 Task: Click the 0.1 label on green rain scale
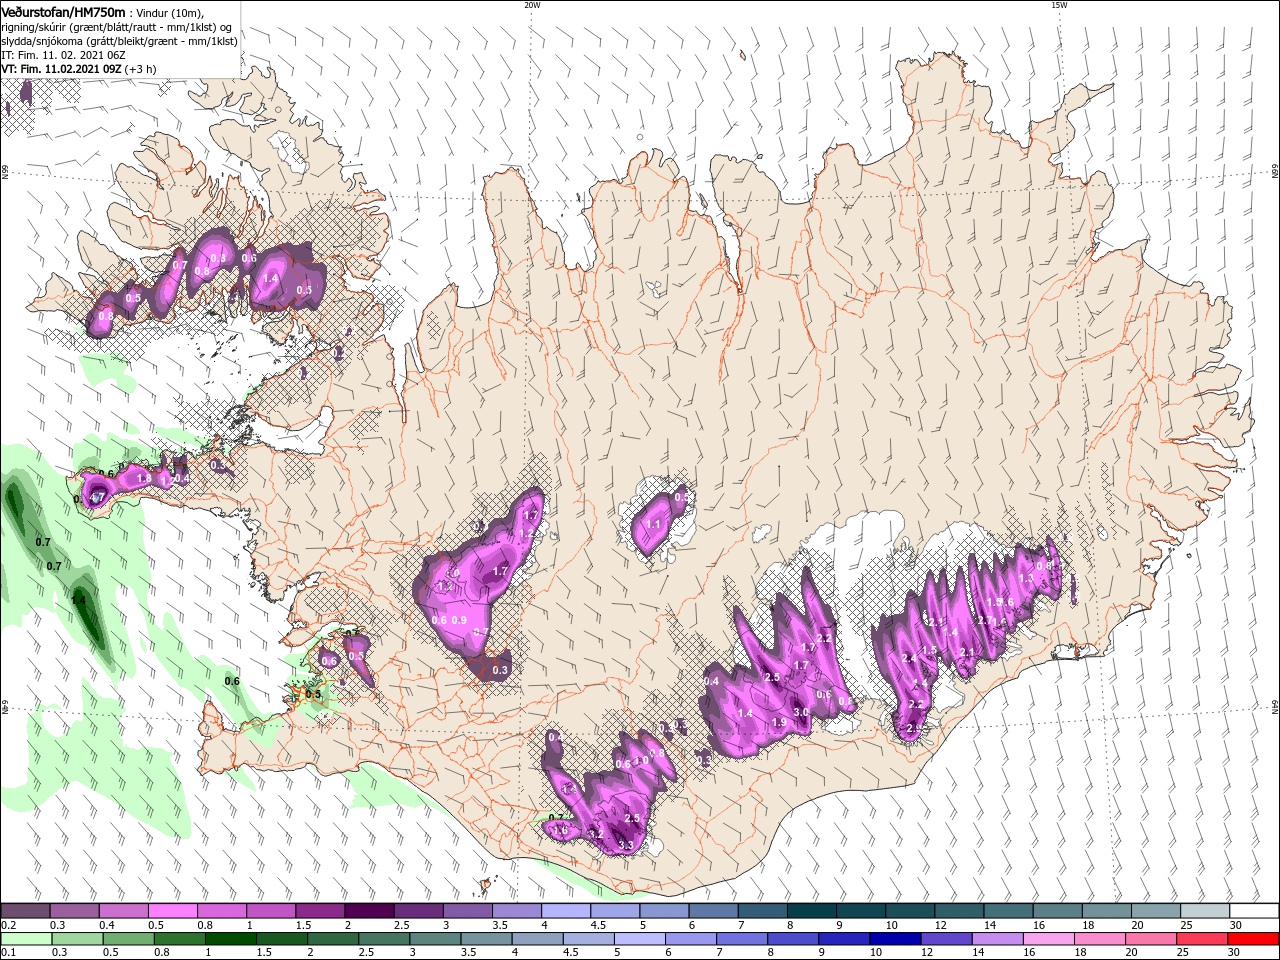(8, 953)
